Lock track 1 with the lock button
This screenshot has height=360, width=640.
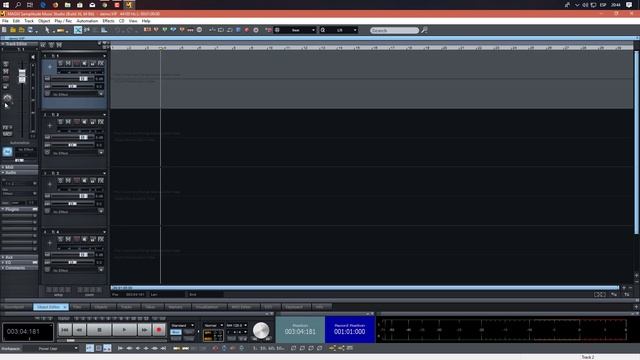(93, 63)
